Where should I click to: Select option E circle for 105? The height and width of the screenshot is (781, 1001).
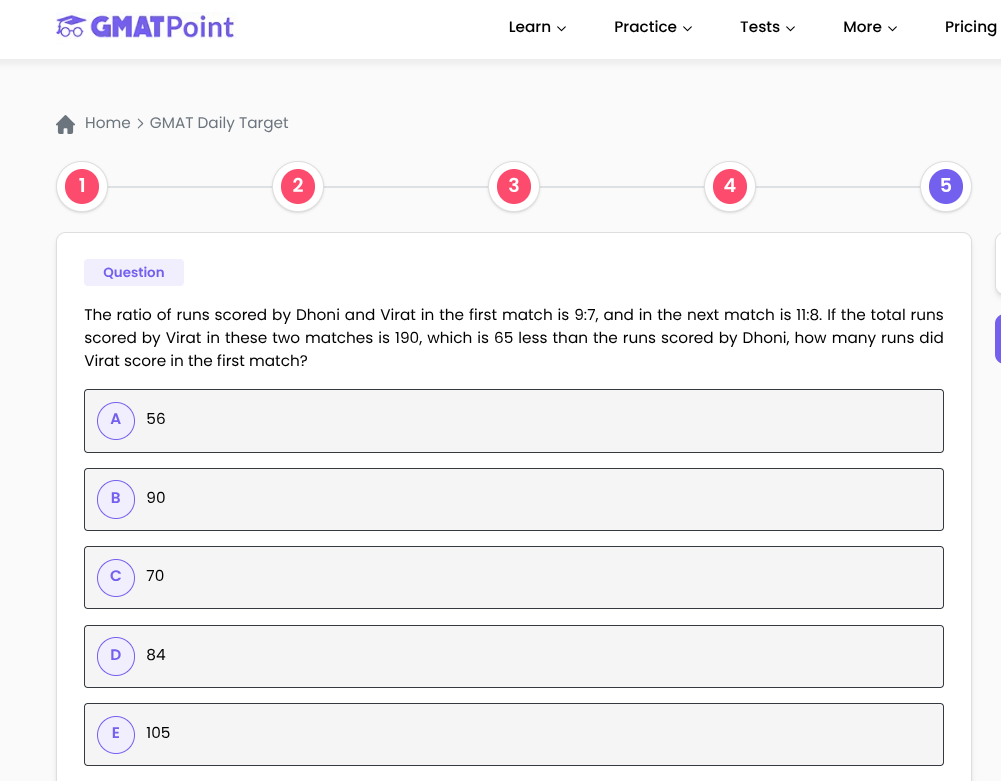pos(116,734)
